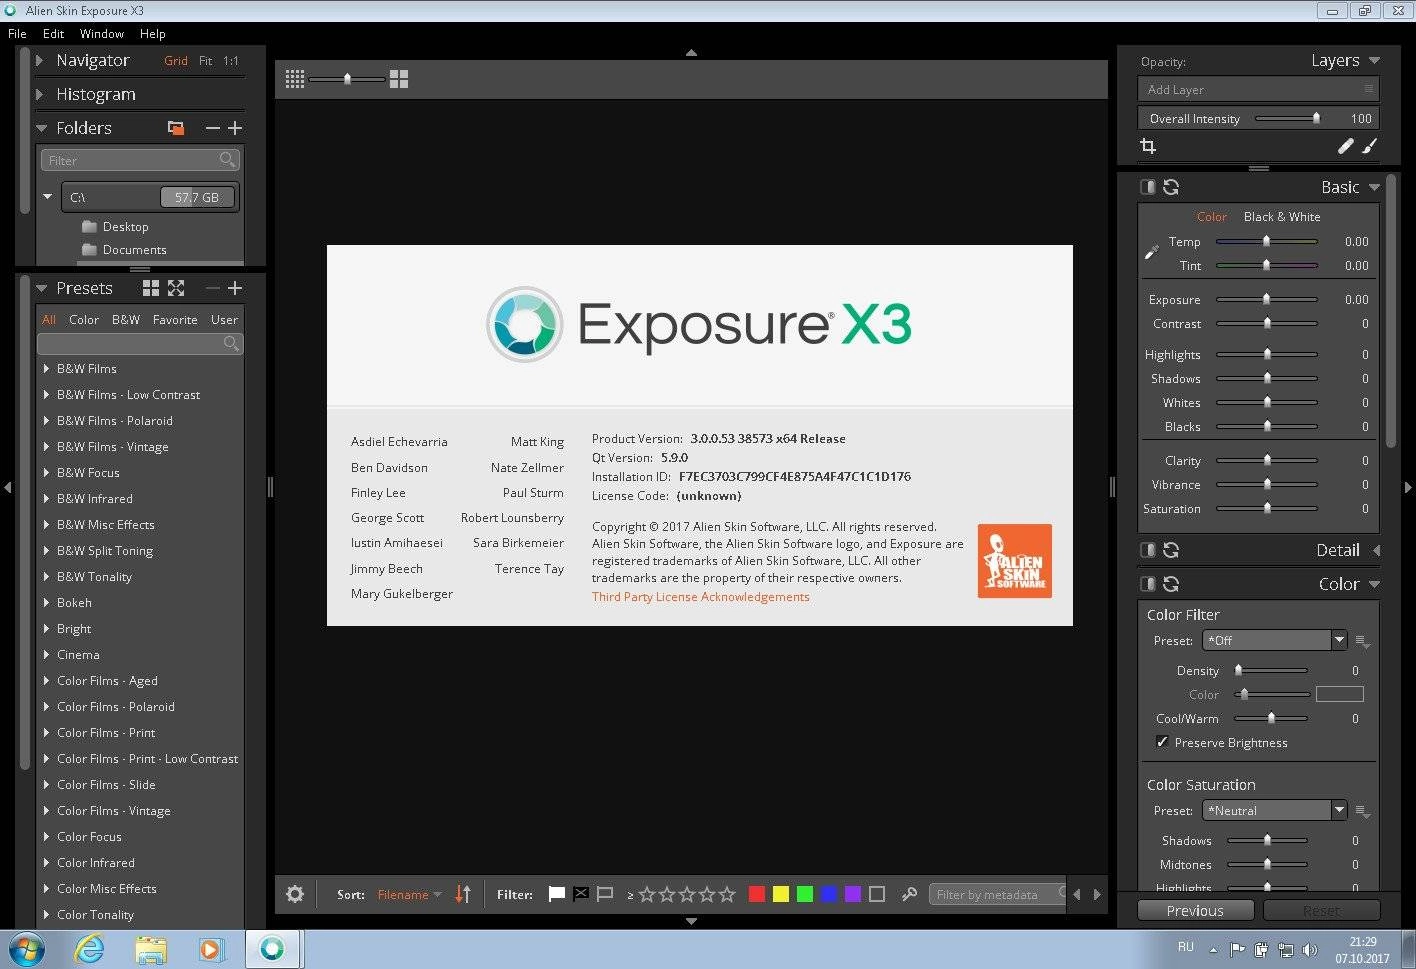Show Favorite presets tab

click(175, 320)
